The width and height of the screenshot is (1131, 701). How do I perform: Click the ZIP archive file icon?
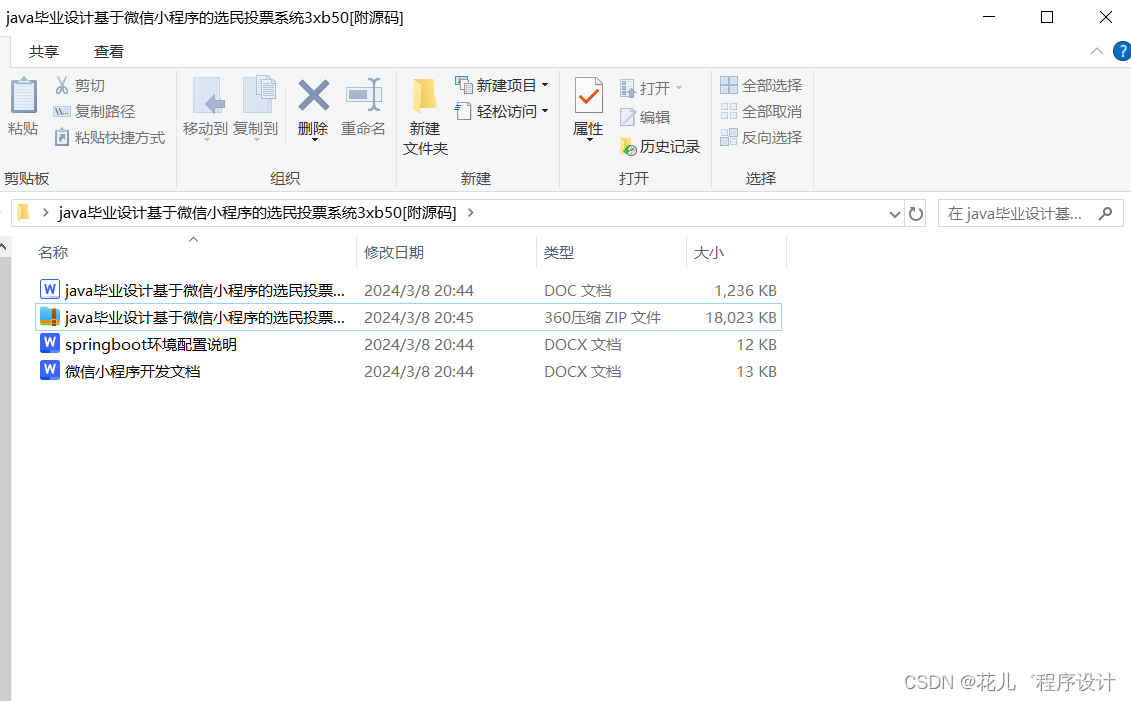[49, 317]
